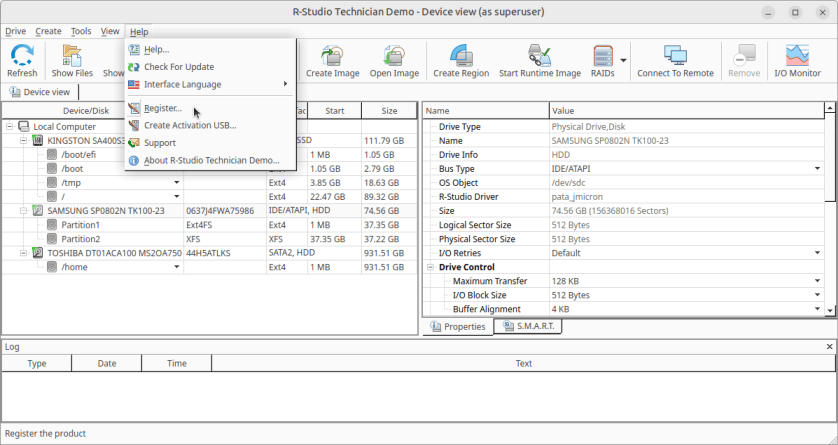Click Start Runtime Image icon
This screenshot has height=445, width=838.
pos(540,55)
